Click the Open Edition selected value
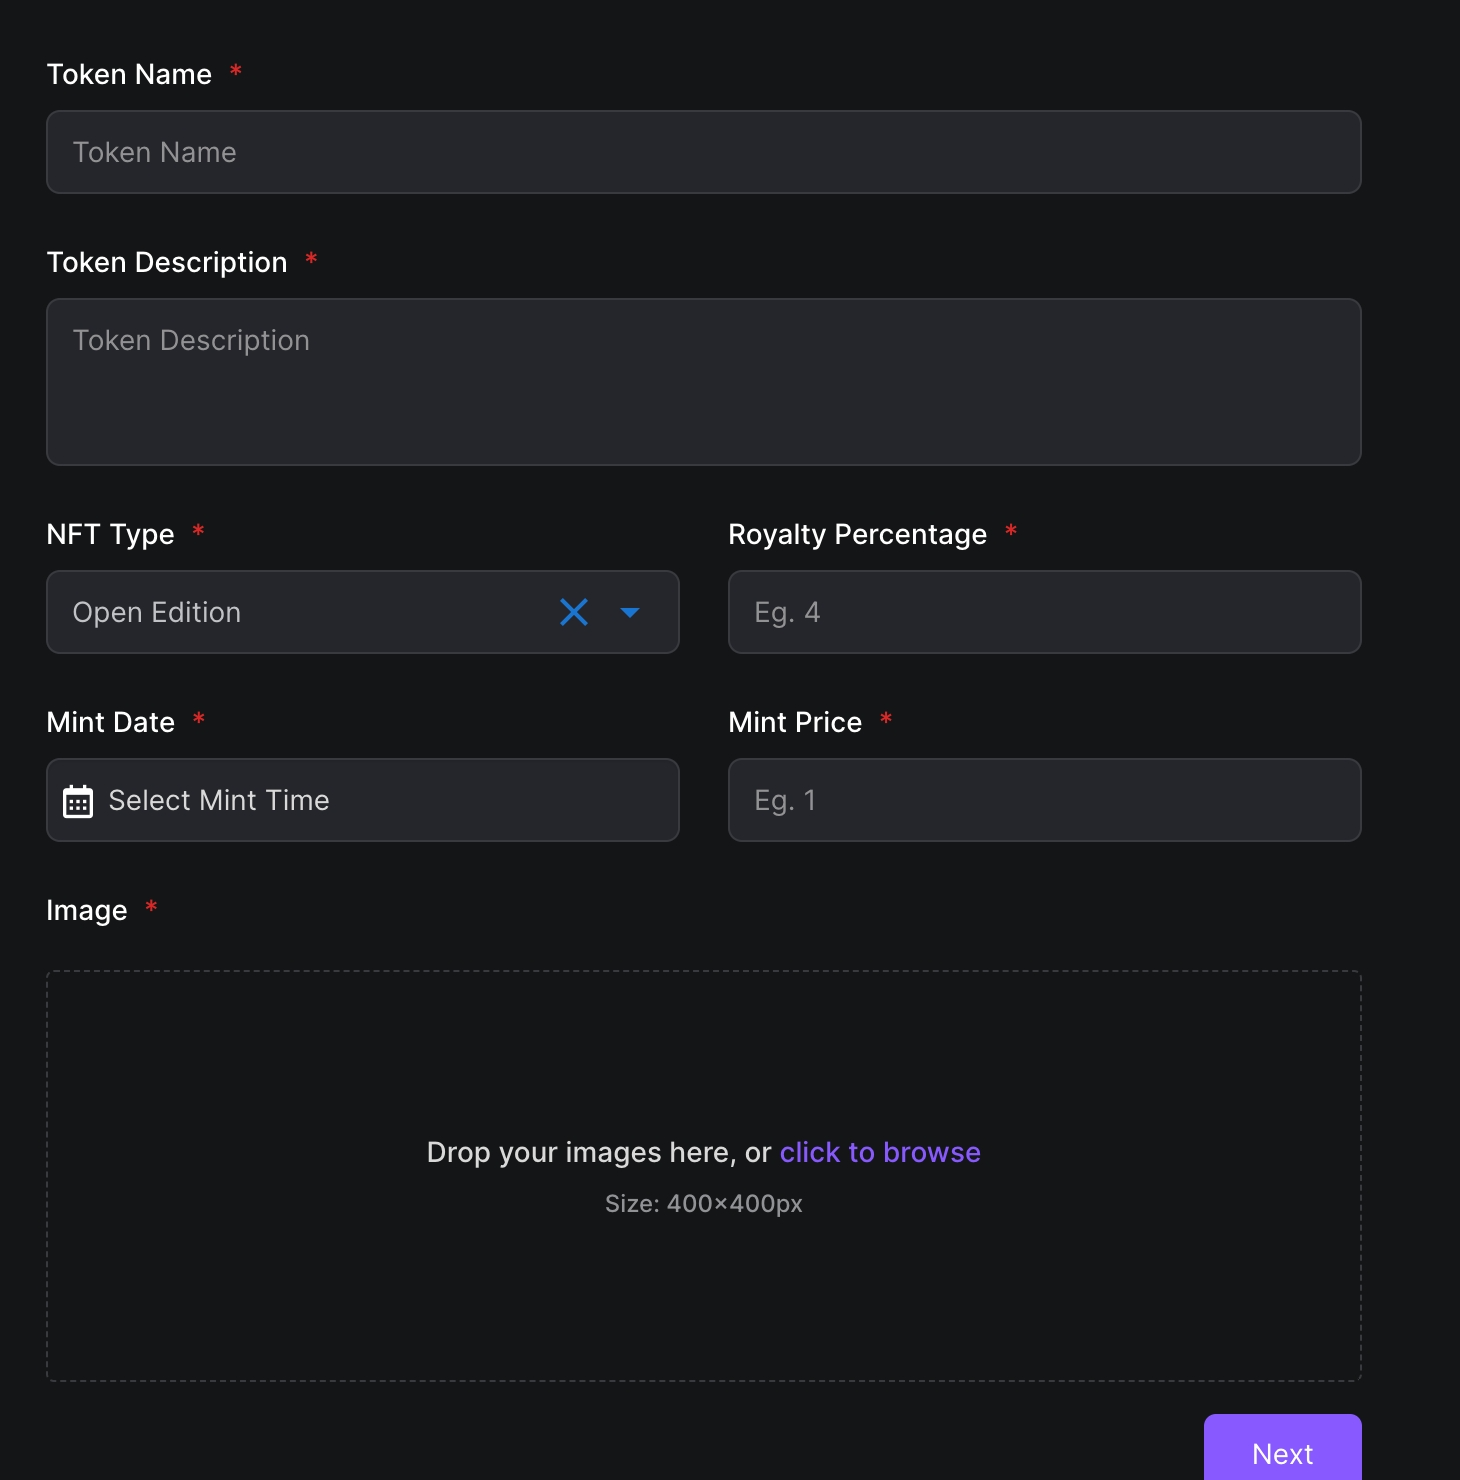 click(157, 612)
